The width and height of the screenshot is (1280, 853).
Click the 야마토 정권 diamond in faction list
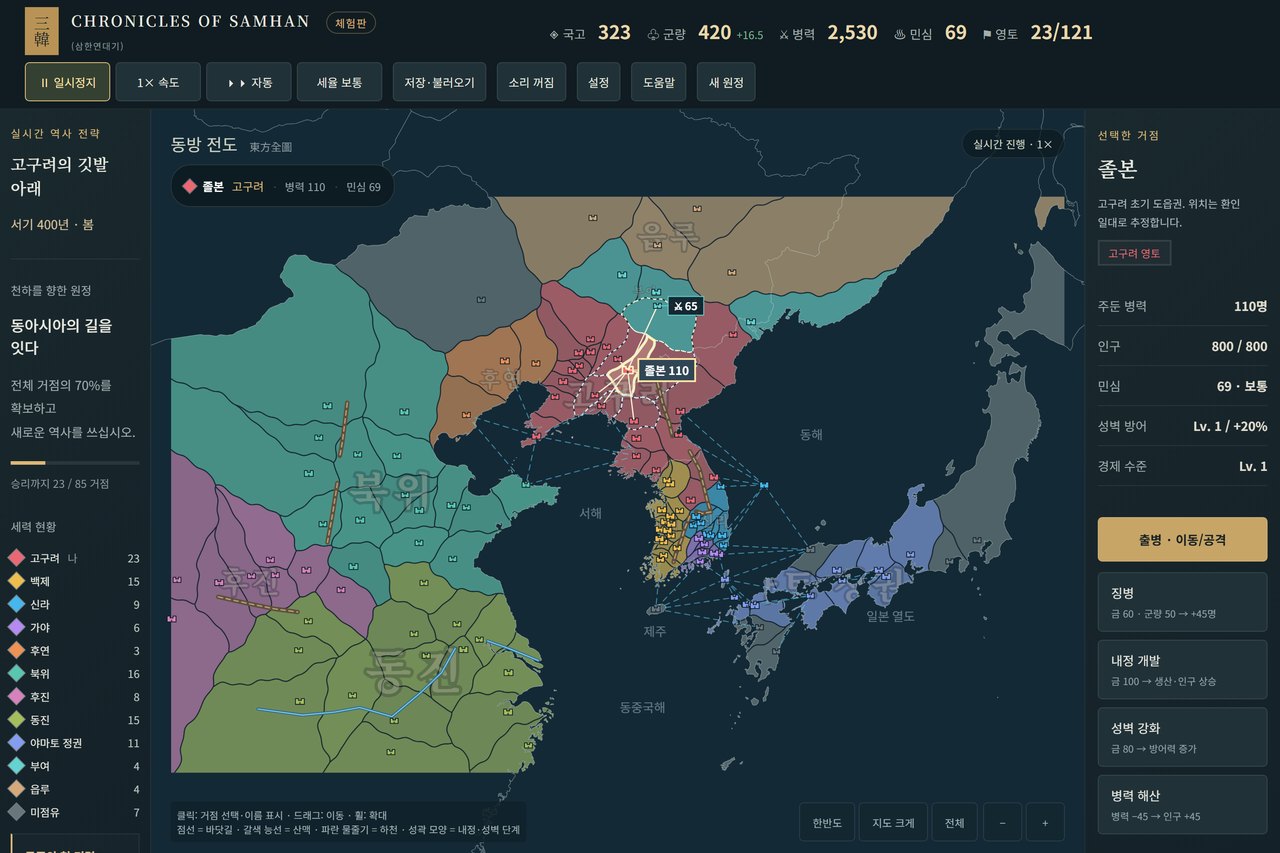tap(16, 743)
